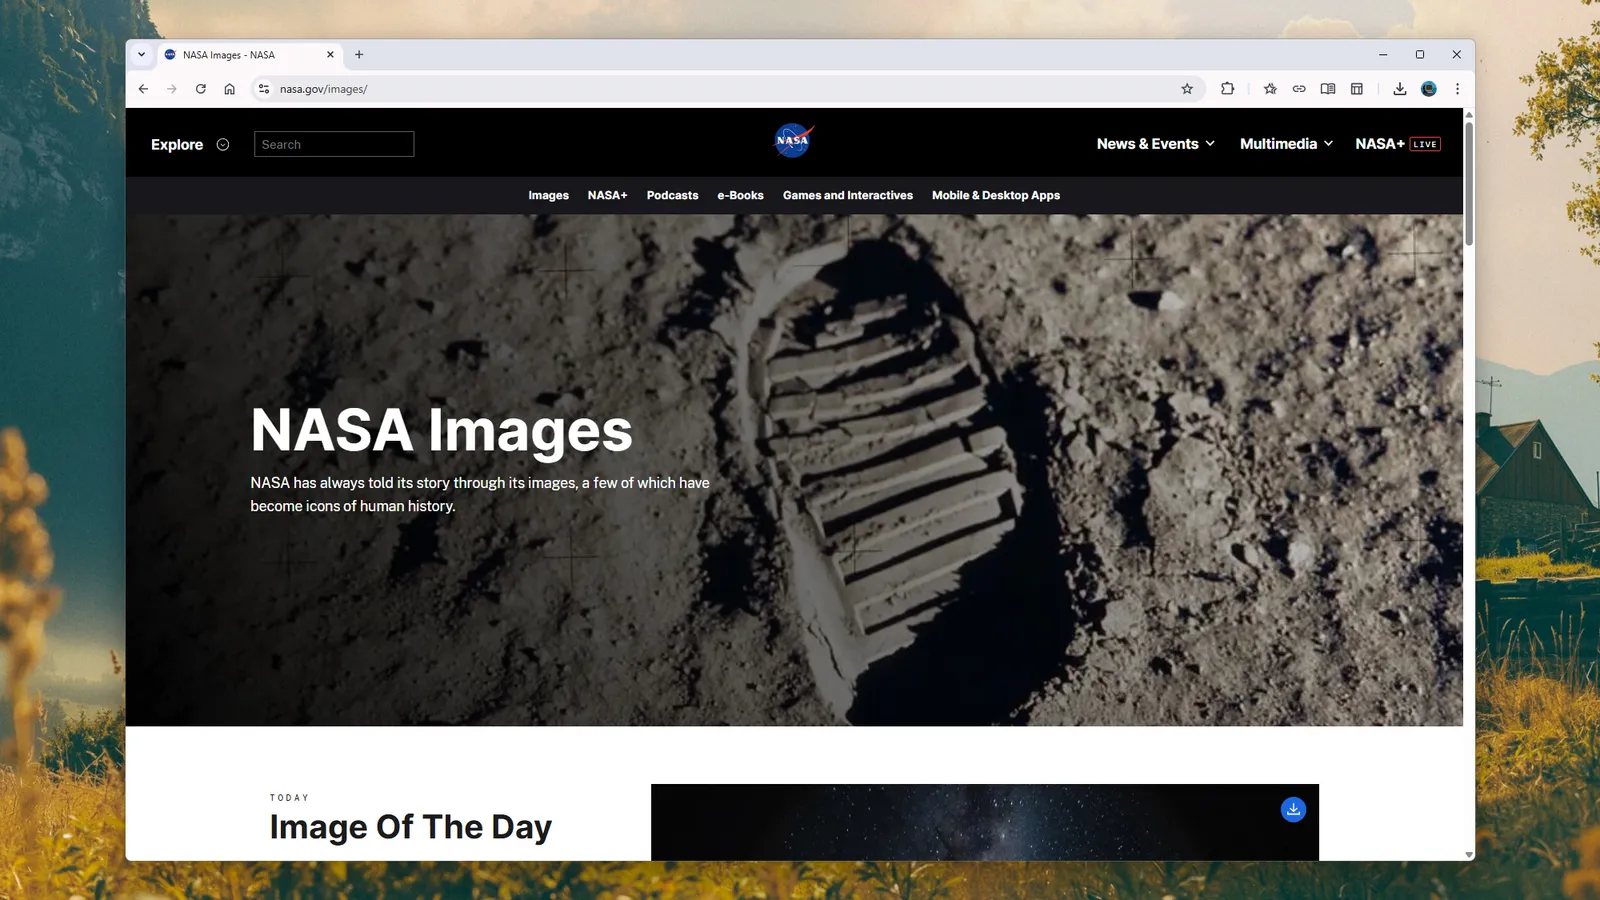Click the address bar URL
1600x900 pixels.
point(323,89)
